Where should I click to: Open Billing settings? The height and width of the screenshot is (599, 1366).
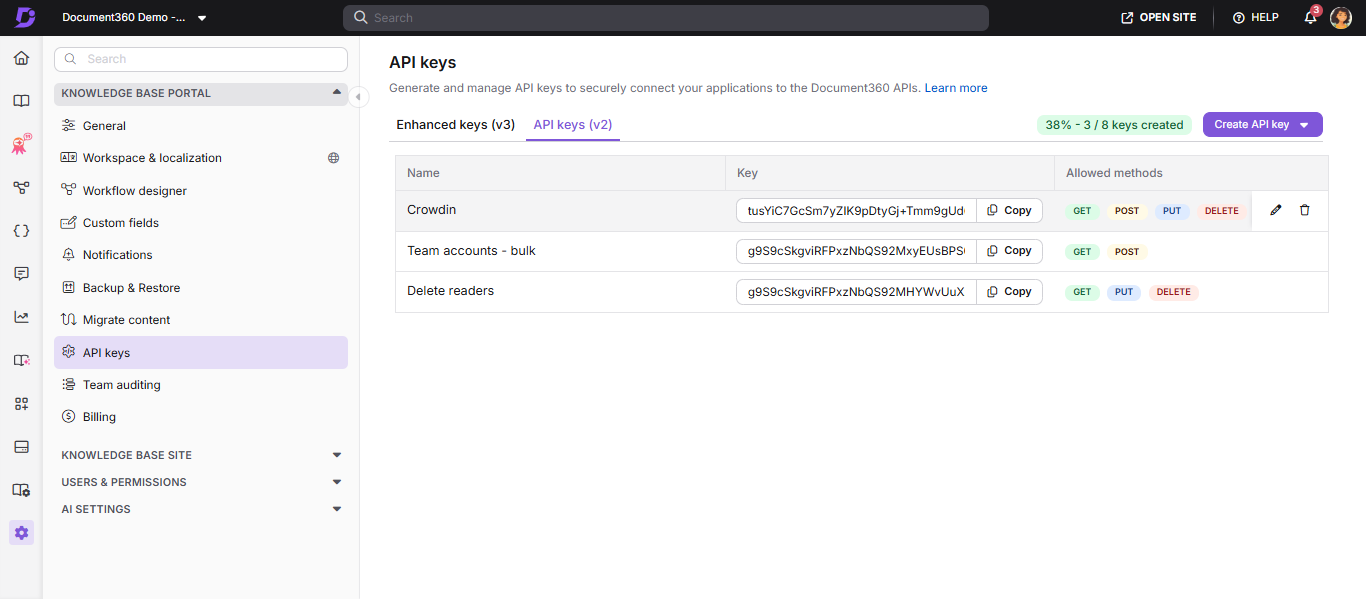pyautogui.click(x=201, y=417)
